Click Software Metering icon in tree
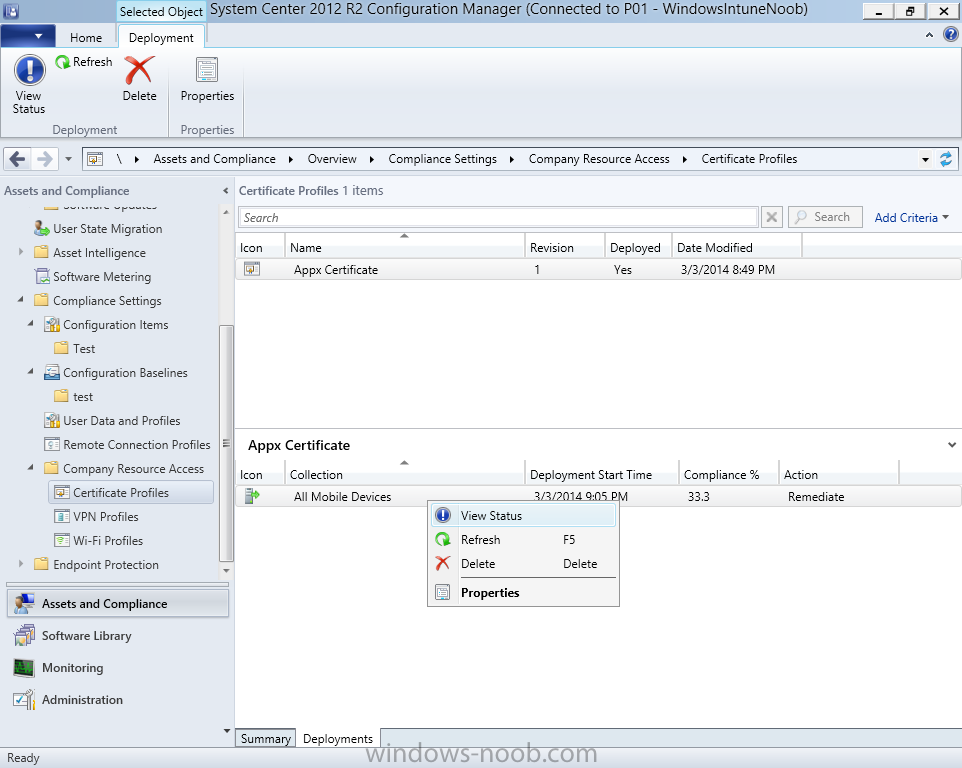This screenshot has height=768, width=962. click(x=42, y=277)
